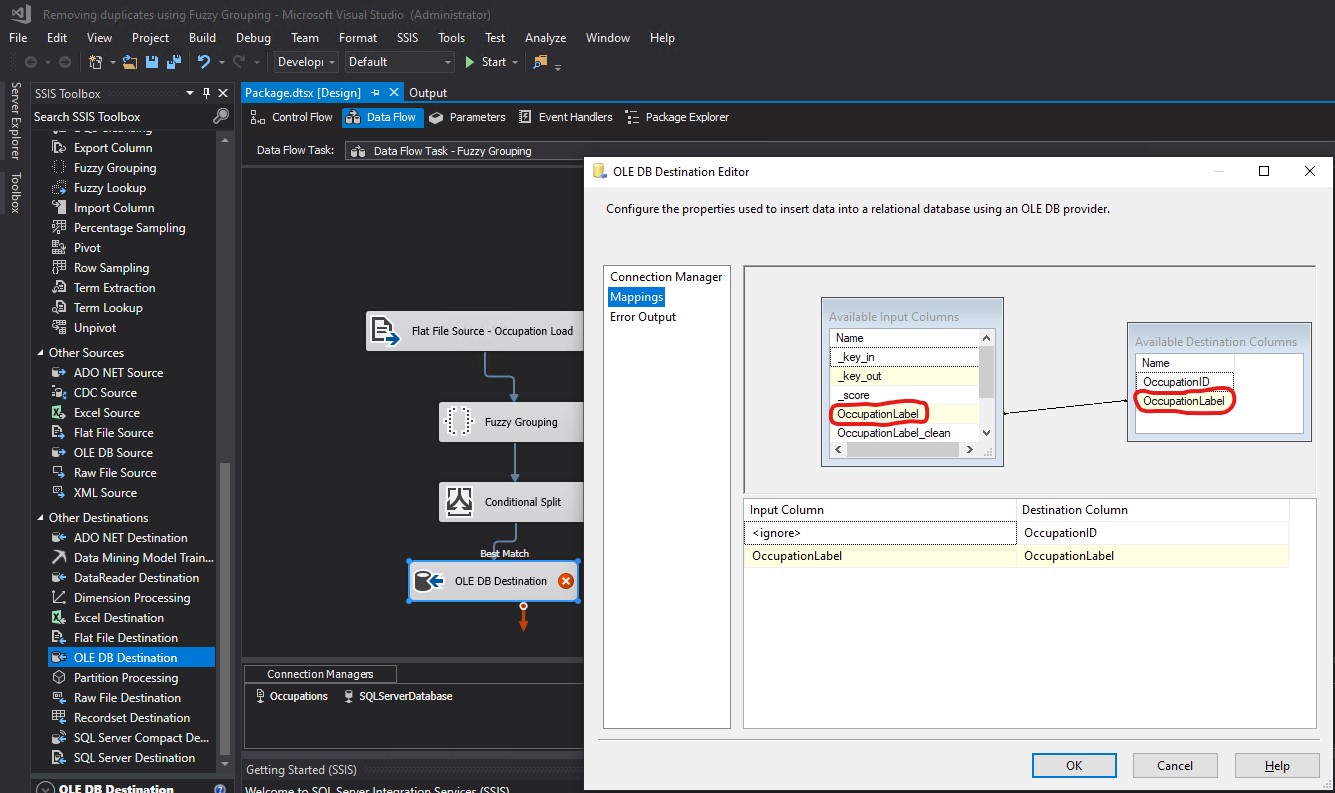The image size is (1335, 793).
Task: Click the Available Input Columns horizontal scrollbar
Action: pos(905,450)
